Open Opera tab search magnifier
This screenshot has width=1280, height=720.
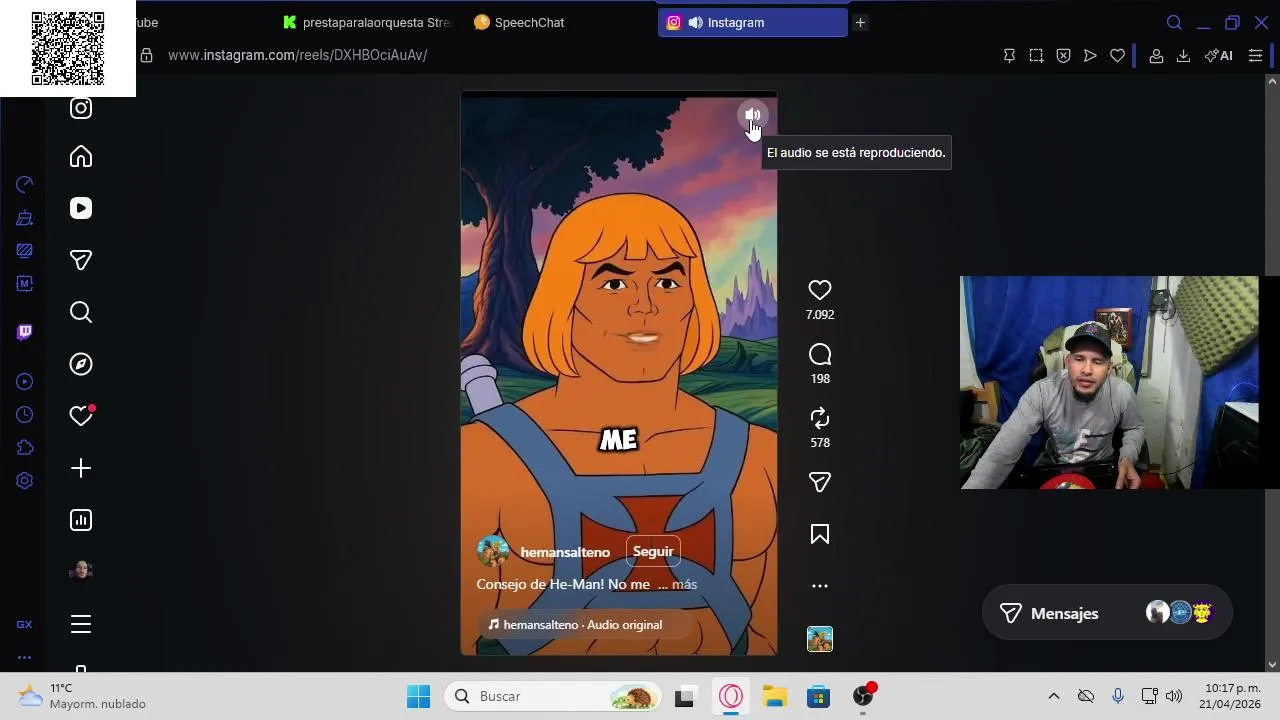[1175, 22]
